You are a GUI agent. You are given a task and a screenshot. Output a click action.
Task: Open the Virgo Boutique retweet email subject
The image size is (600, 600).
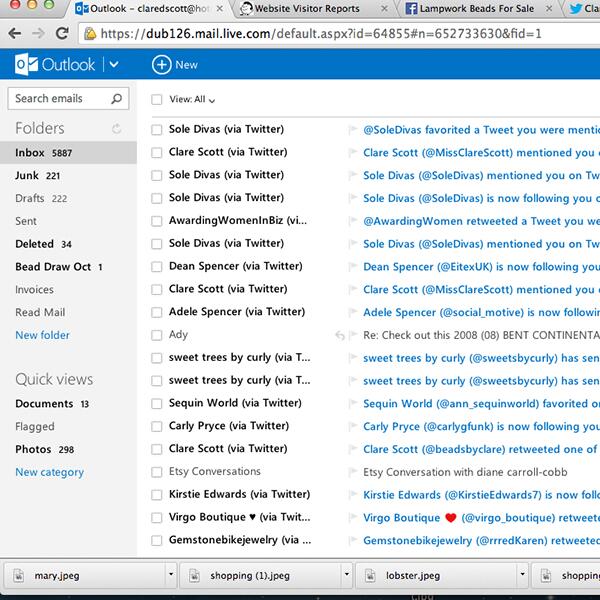(x=481, y=518)
